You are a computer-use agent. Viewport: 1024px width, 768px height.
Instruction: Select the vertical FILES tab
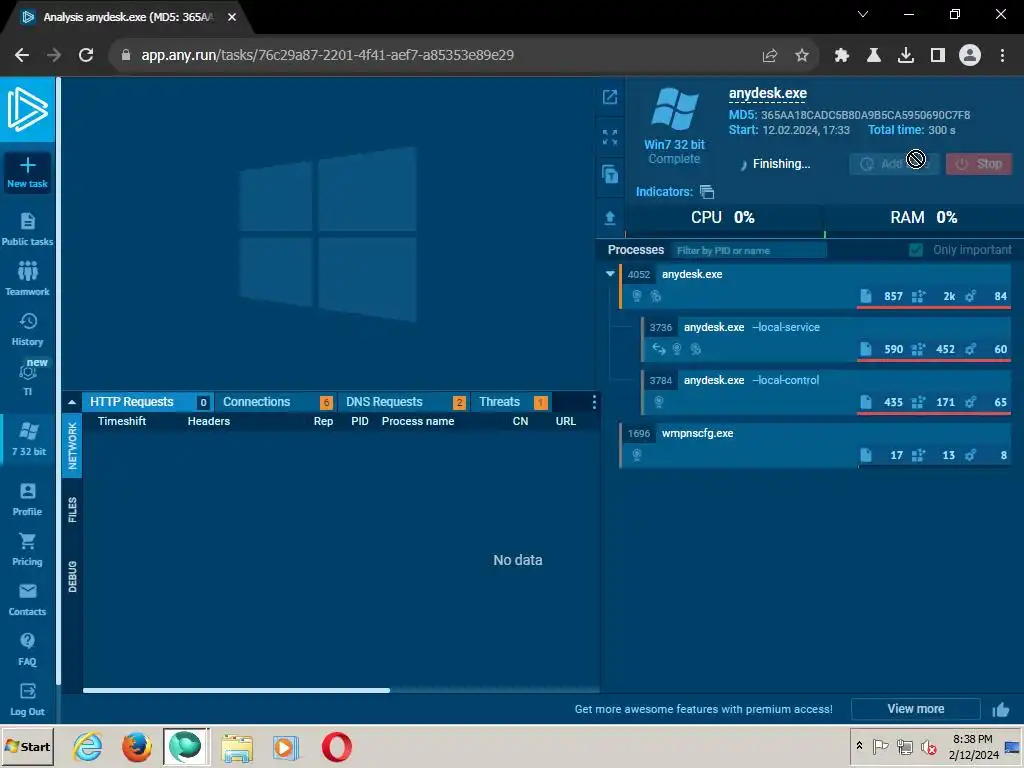(x=72, y=510)
